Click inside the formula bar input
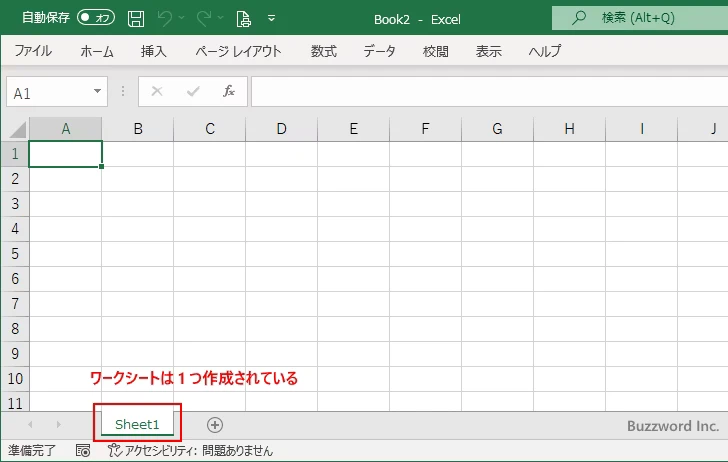The image size is (728, 462). [489, 91]
